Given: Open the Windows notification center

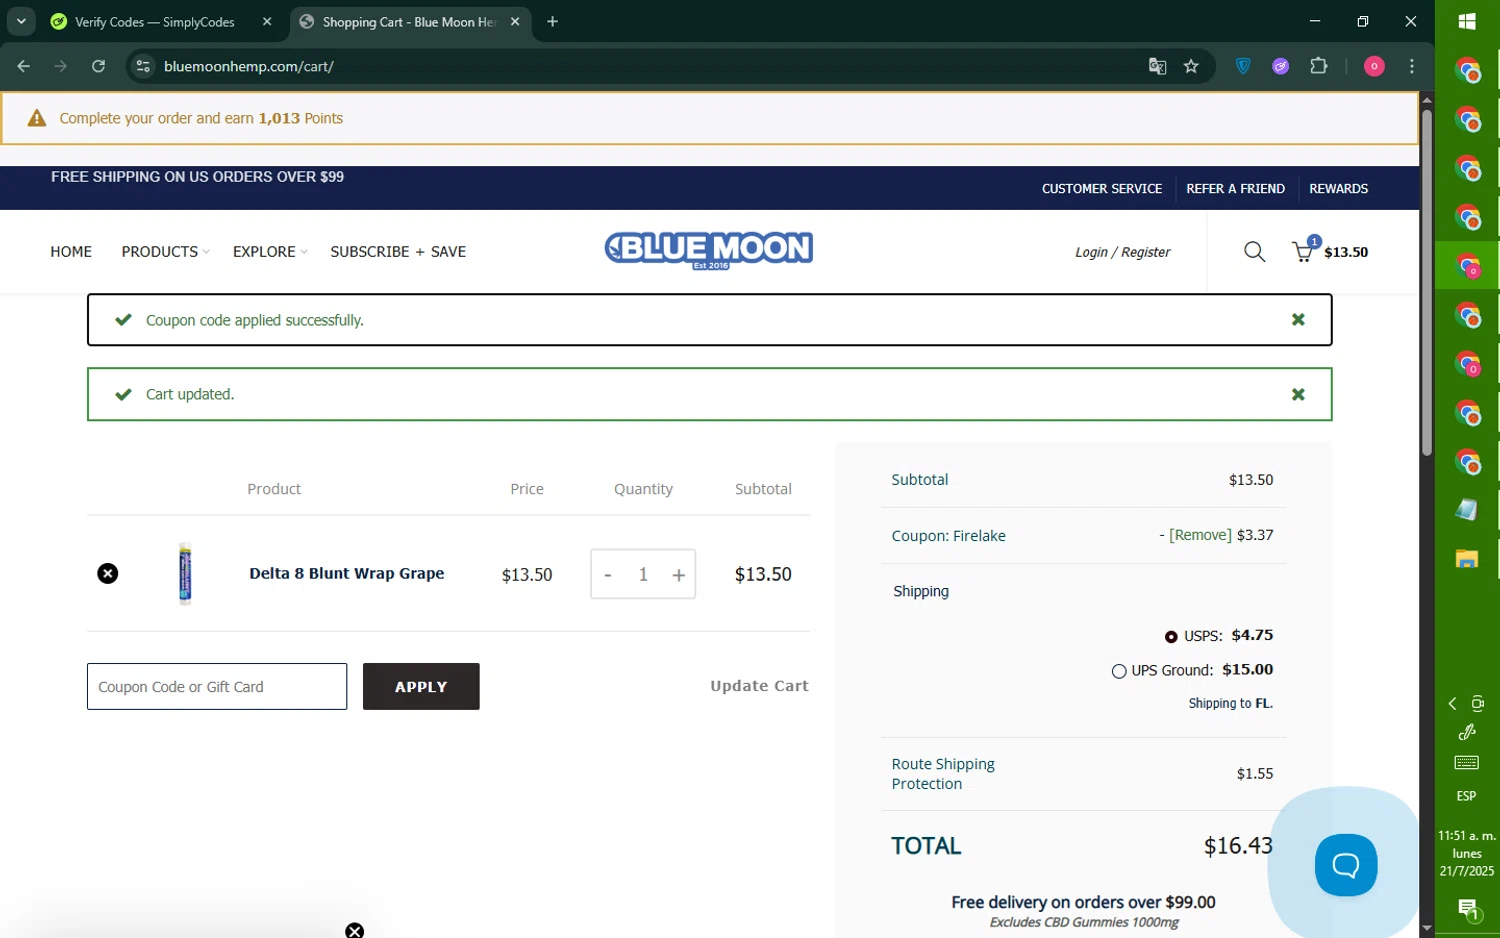Looking at the screenshot, I should click(1467, 910).
